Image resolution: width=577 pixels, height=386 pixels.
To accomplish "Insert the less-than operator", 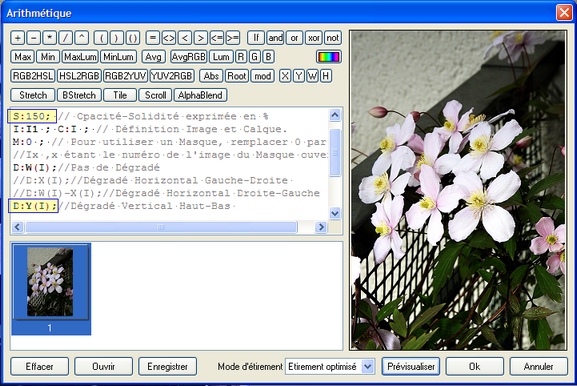I will point(185,38).
